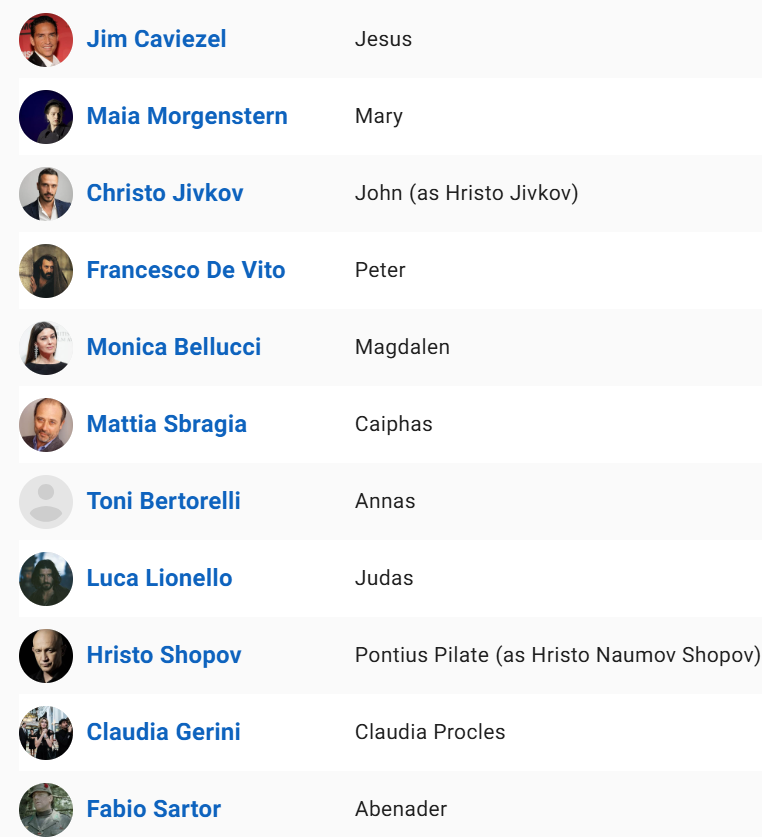
Task: Open Maia Morgenstern's name link
Action: point(187,116)
